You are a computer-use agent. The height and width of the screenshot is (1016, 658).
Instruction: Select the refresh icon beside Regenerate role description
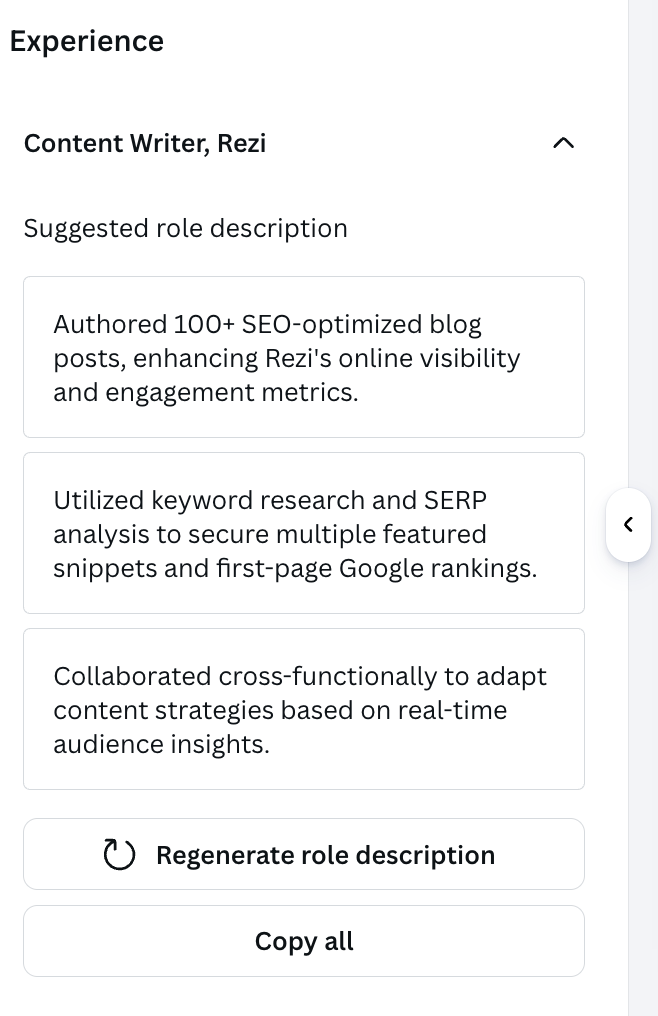(x=118, y=854)
